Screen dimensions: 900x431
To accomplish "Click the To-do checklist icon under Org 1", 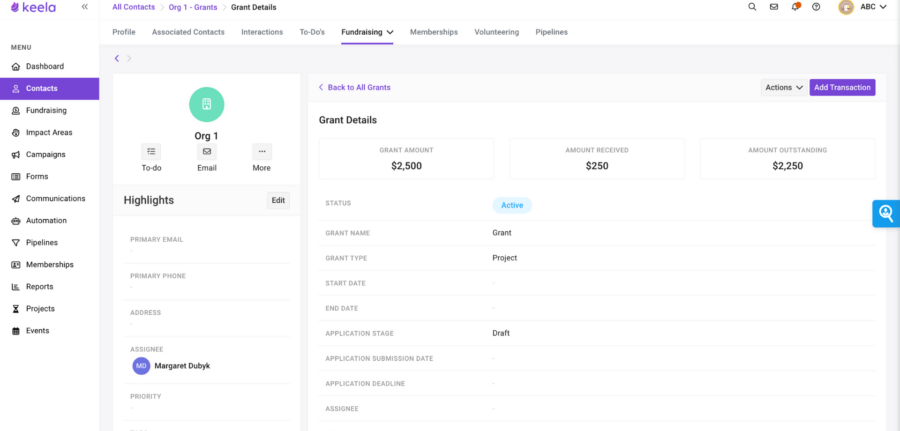I will [152, 152].
